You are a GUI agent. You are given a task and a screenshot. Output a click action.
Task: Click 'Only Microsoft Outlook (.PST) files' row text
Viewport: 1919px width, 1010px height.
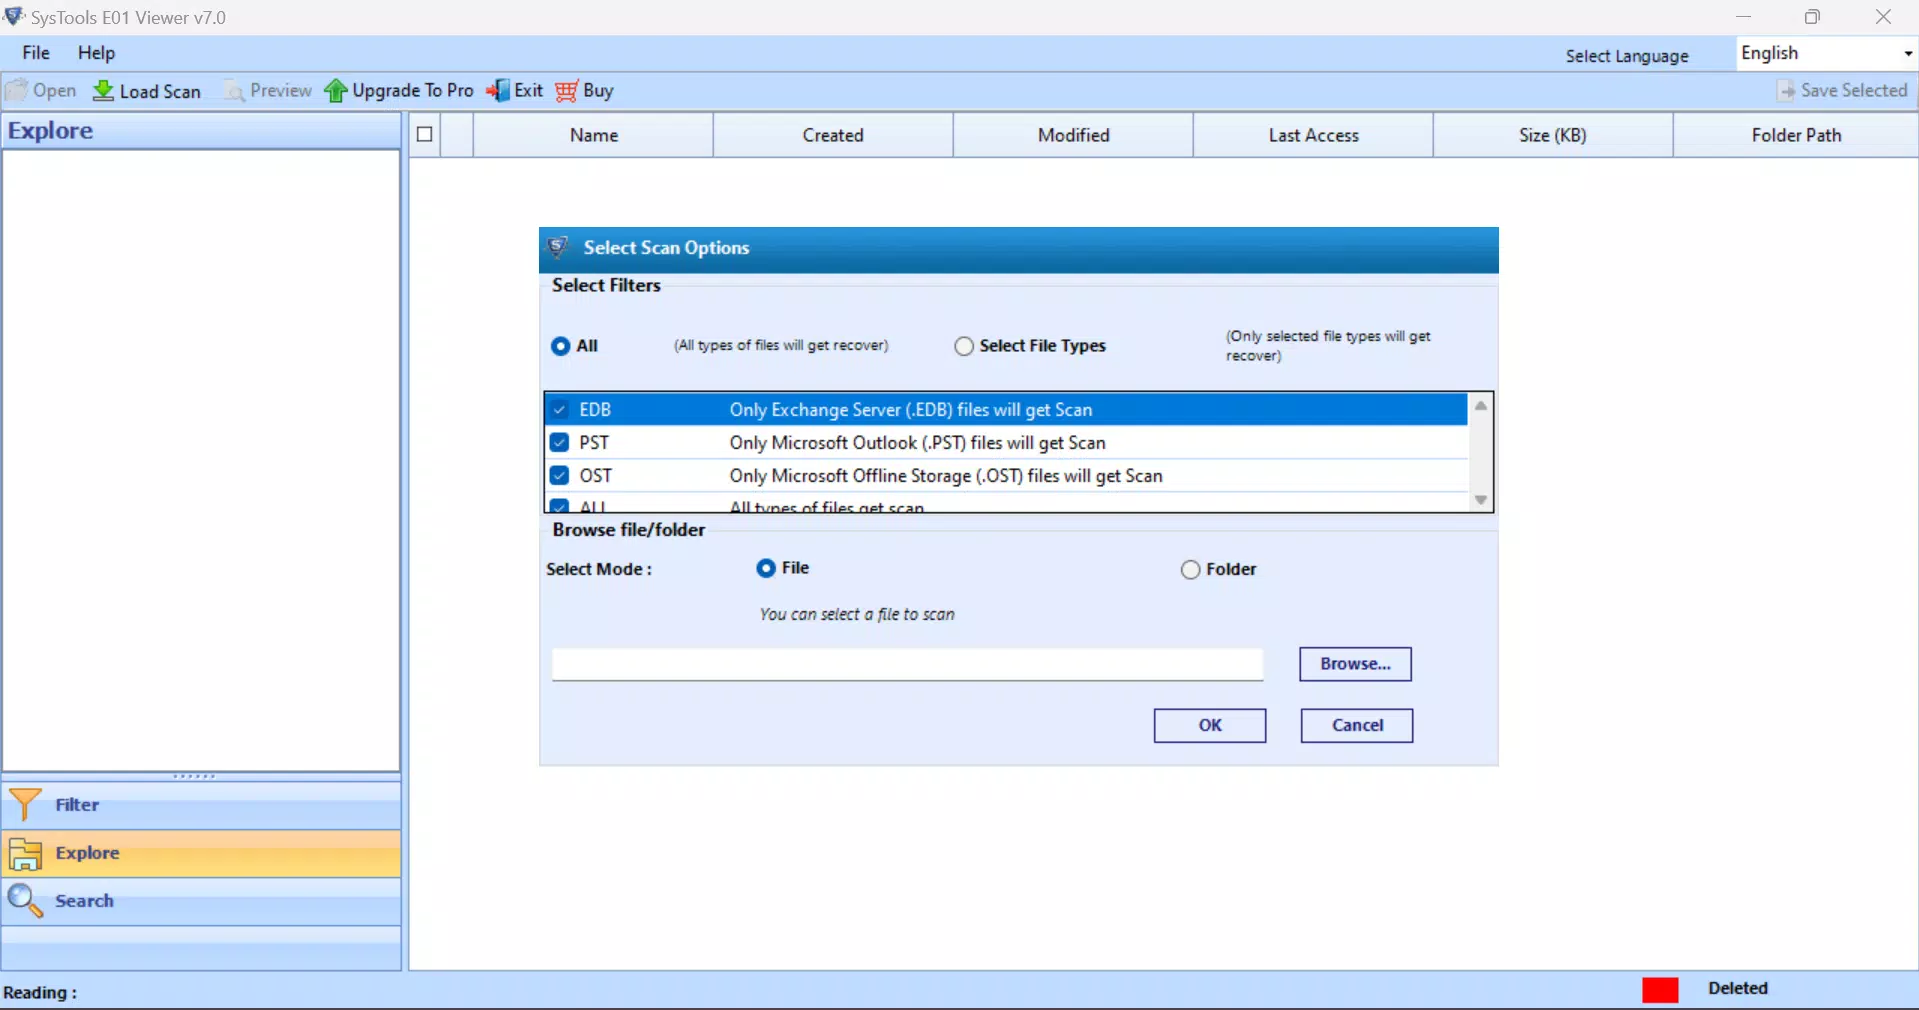917,443
